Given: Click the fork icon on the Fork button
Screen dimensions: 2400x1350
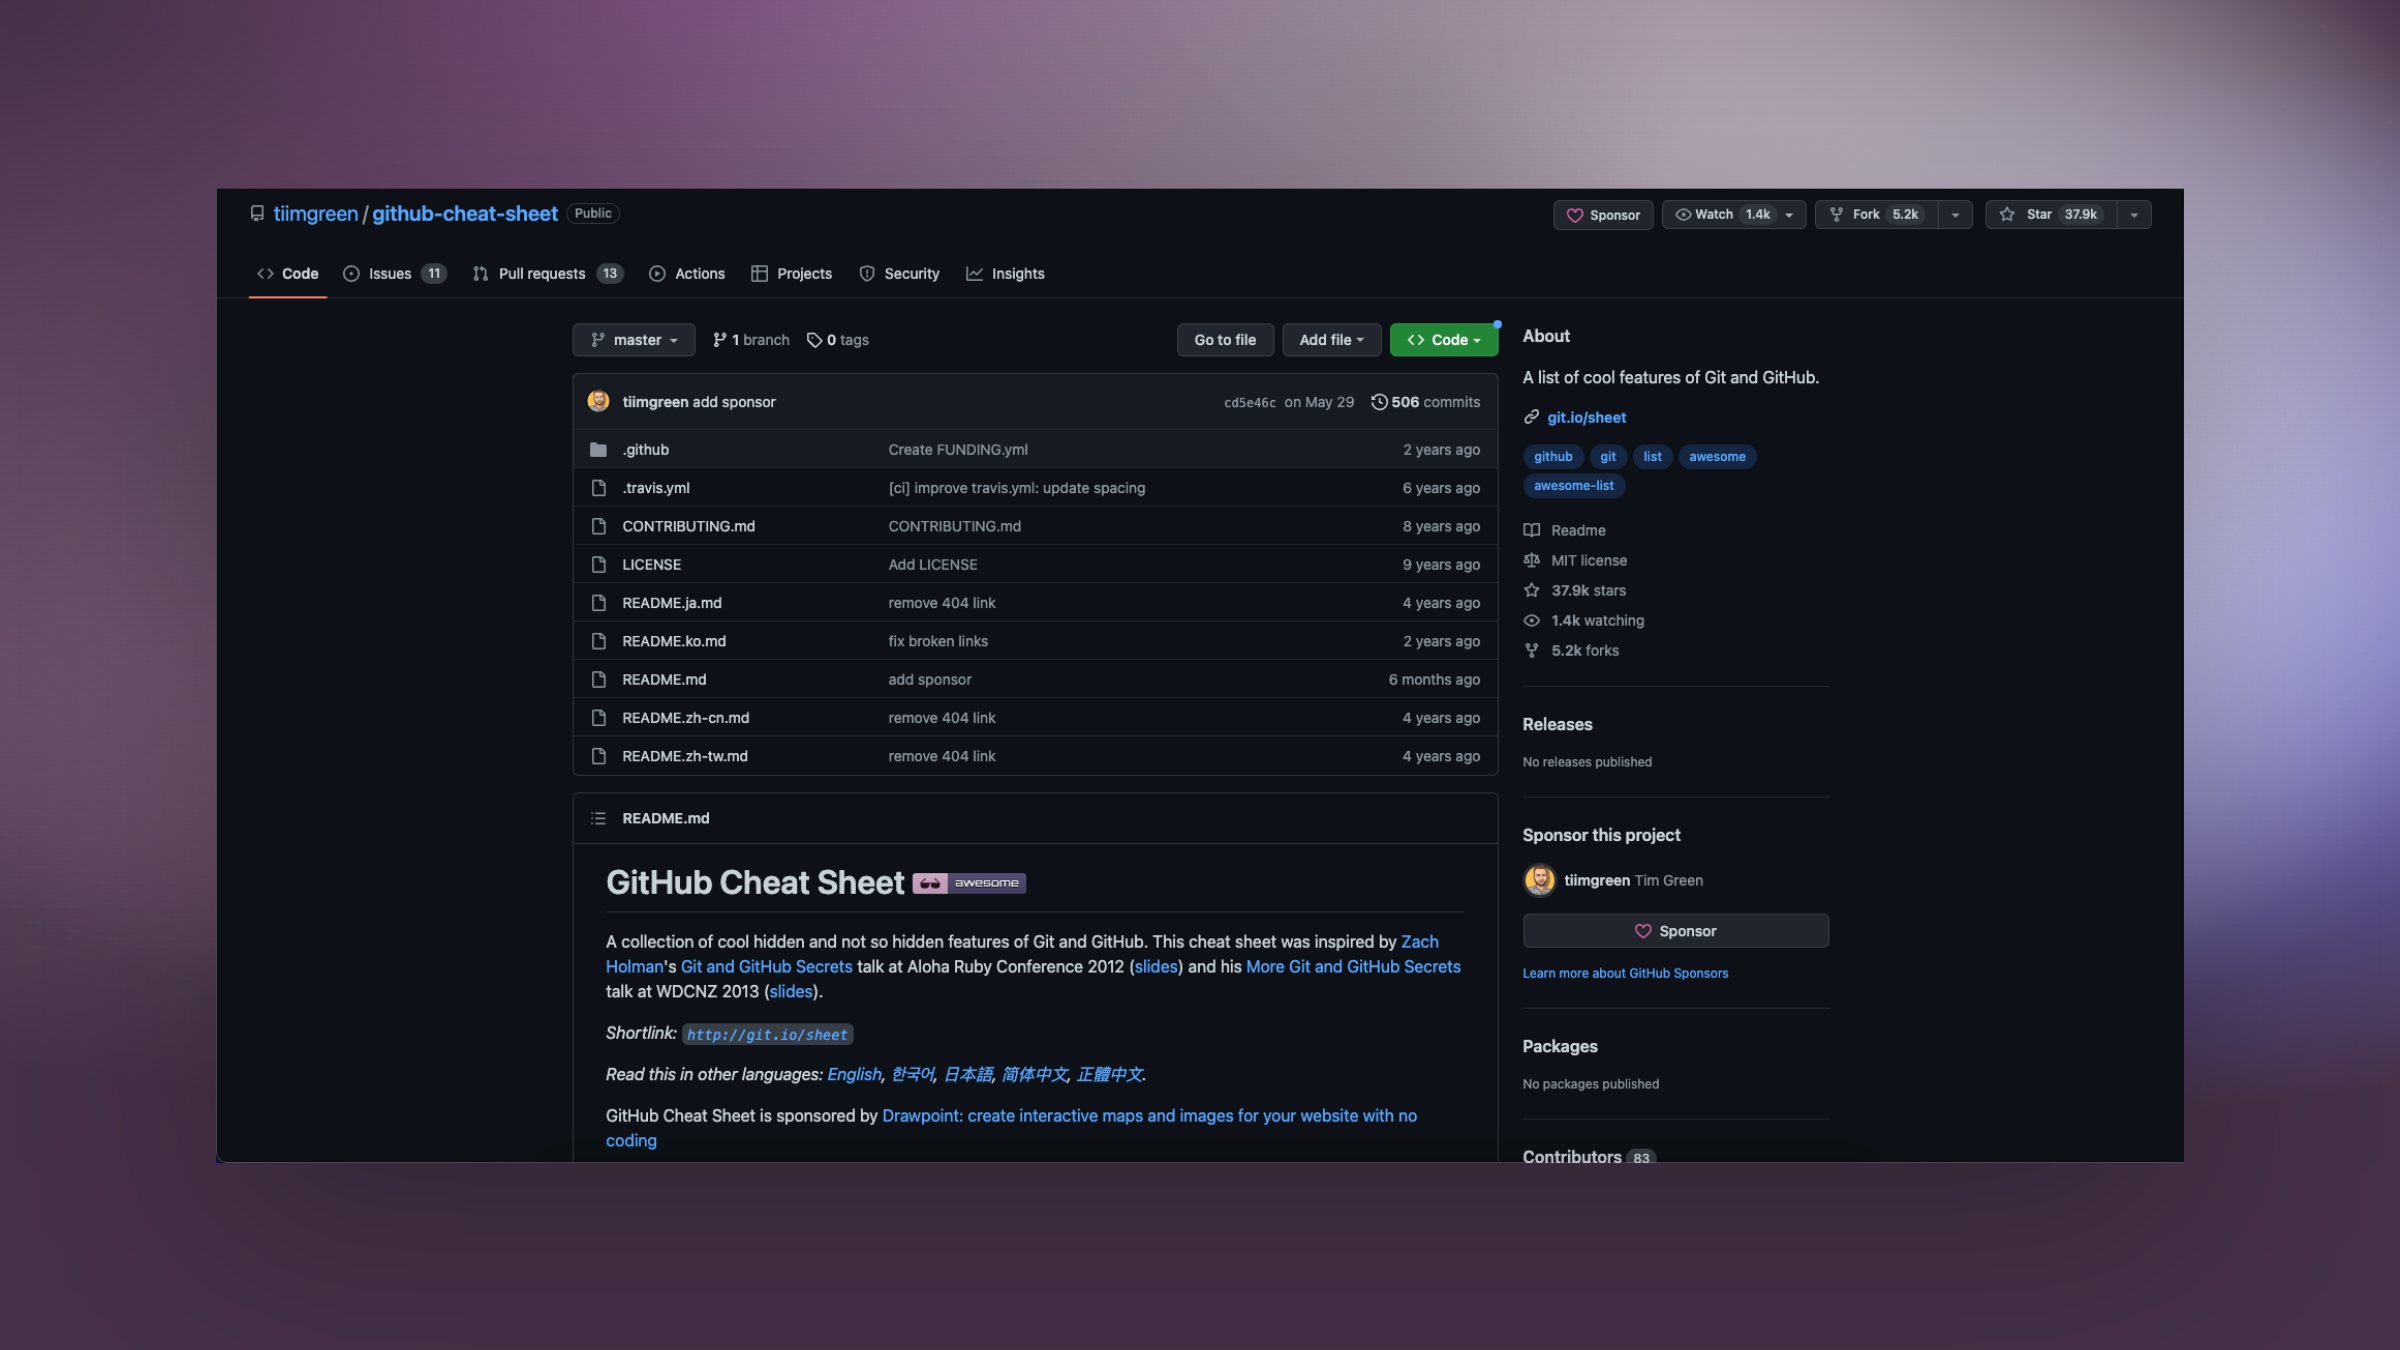Looking at the screenshot, I should 1838,213.
